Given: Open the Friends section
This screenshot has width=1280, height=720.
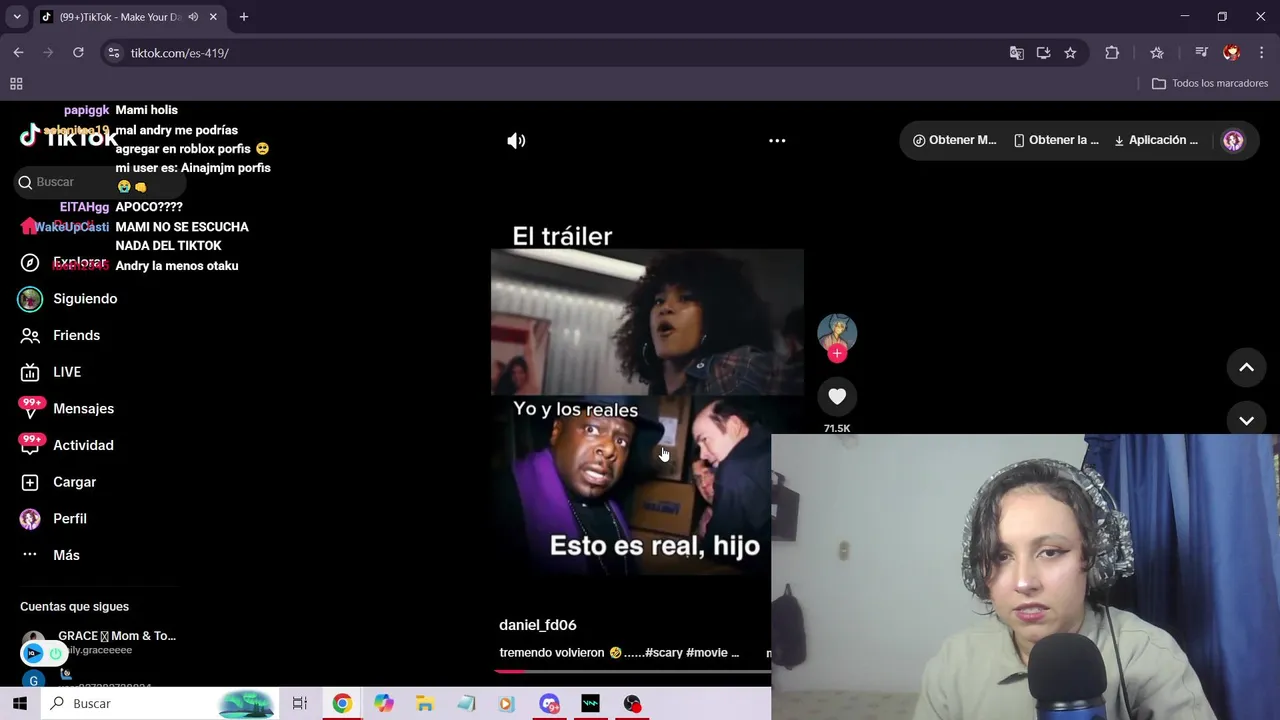Looking at the screenshot, I should 60,335.
